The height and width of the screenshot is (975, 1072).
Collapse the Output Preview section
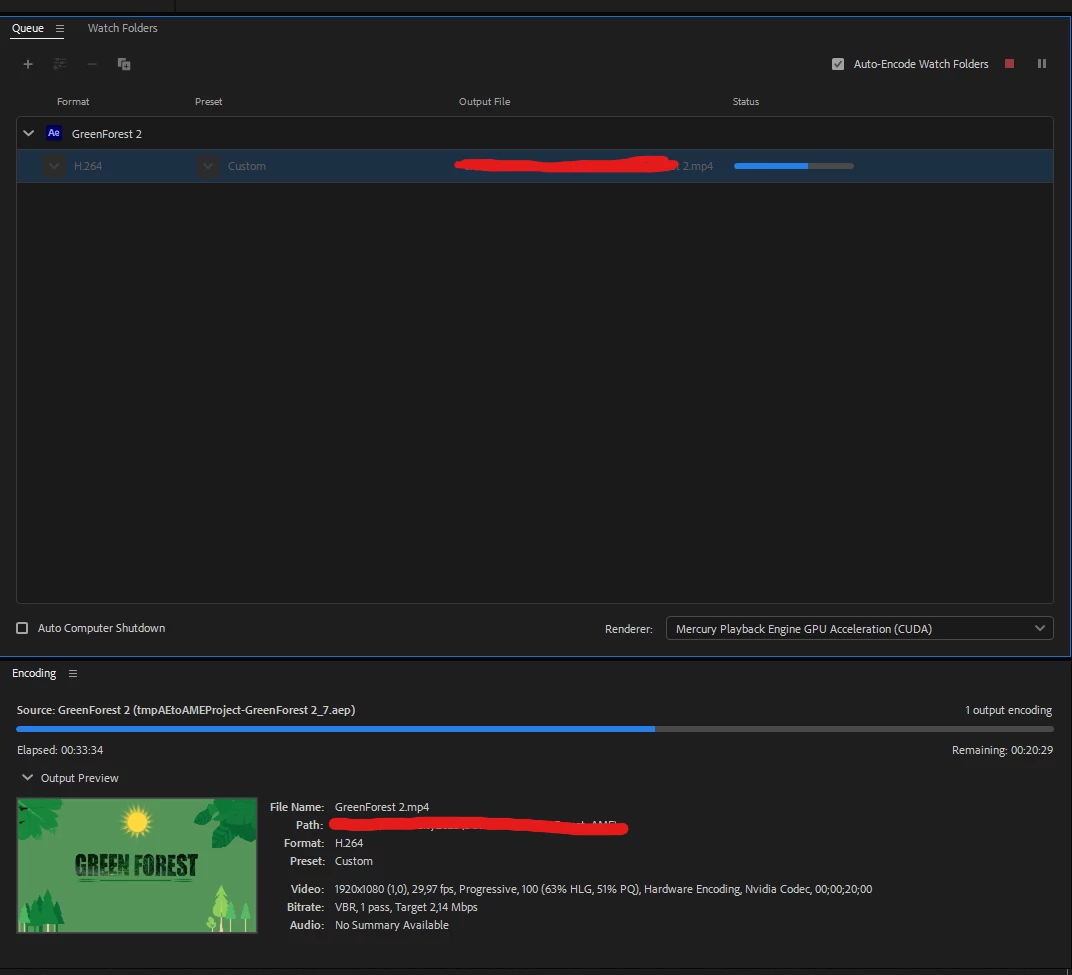(x=27, y=777)
